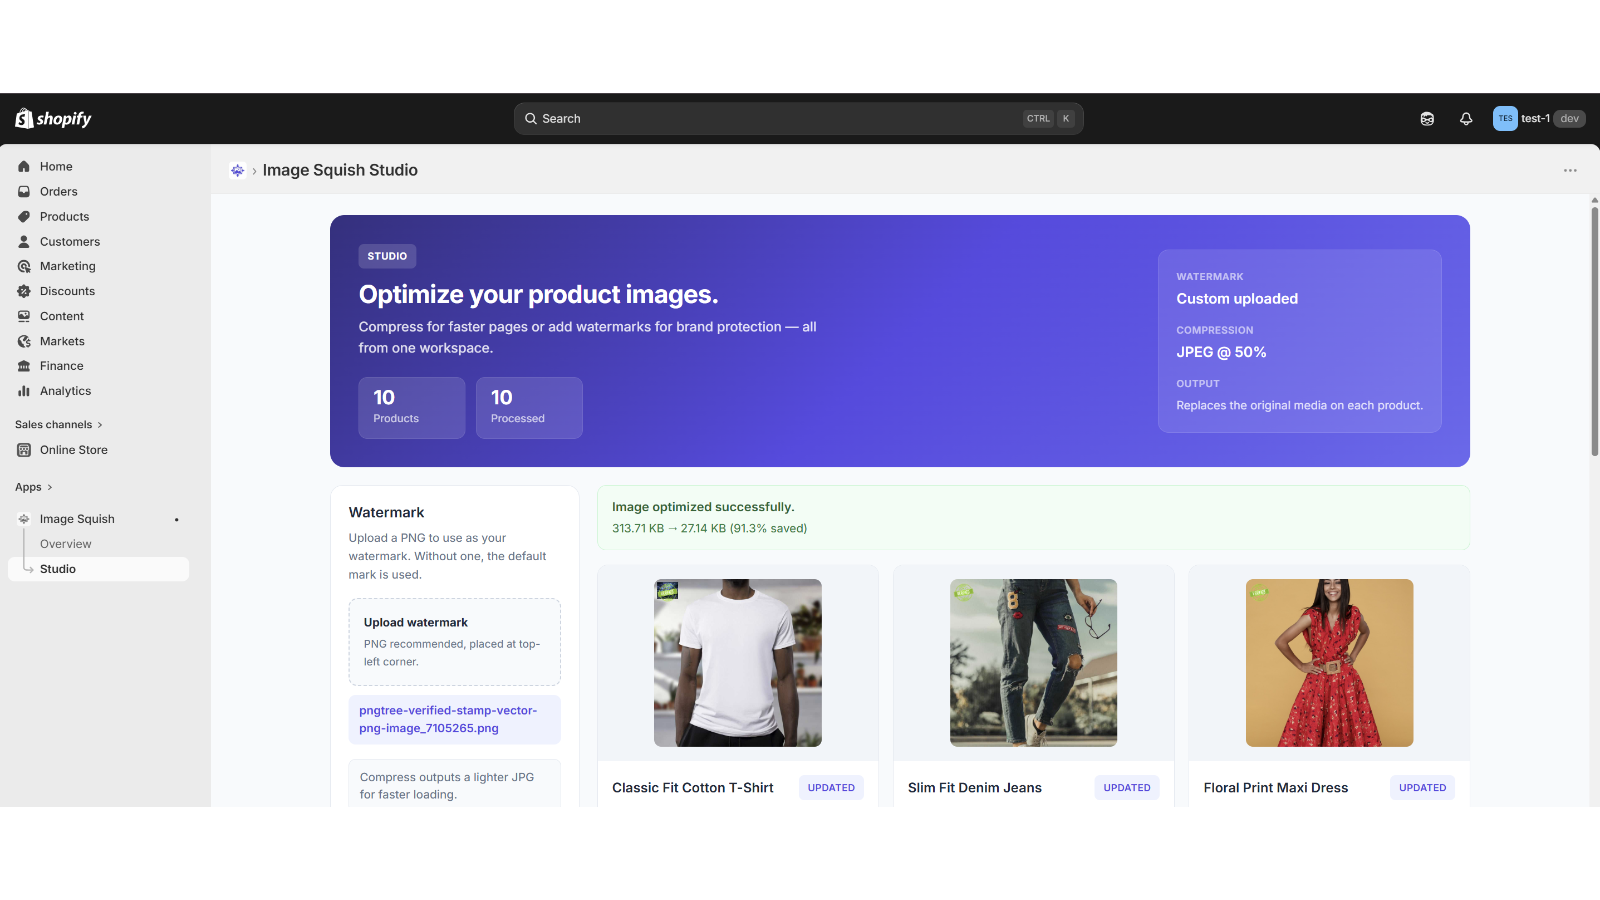Click the Shopify logo
The height and width of the screenshot is (900, 1600).
(53, 118)
